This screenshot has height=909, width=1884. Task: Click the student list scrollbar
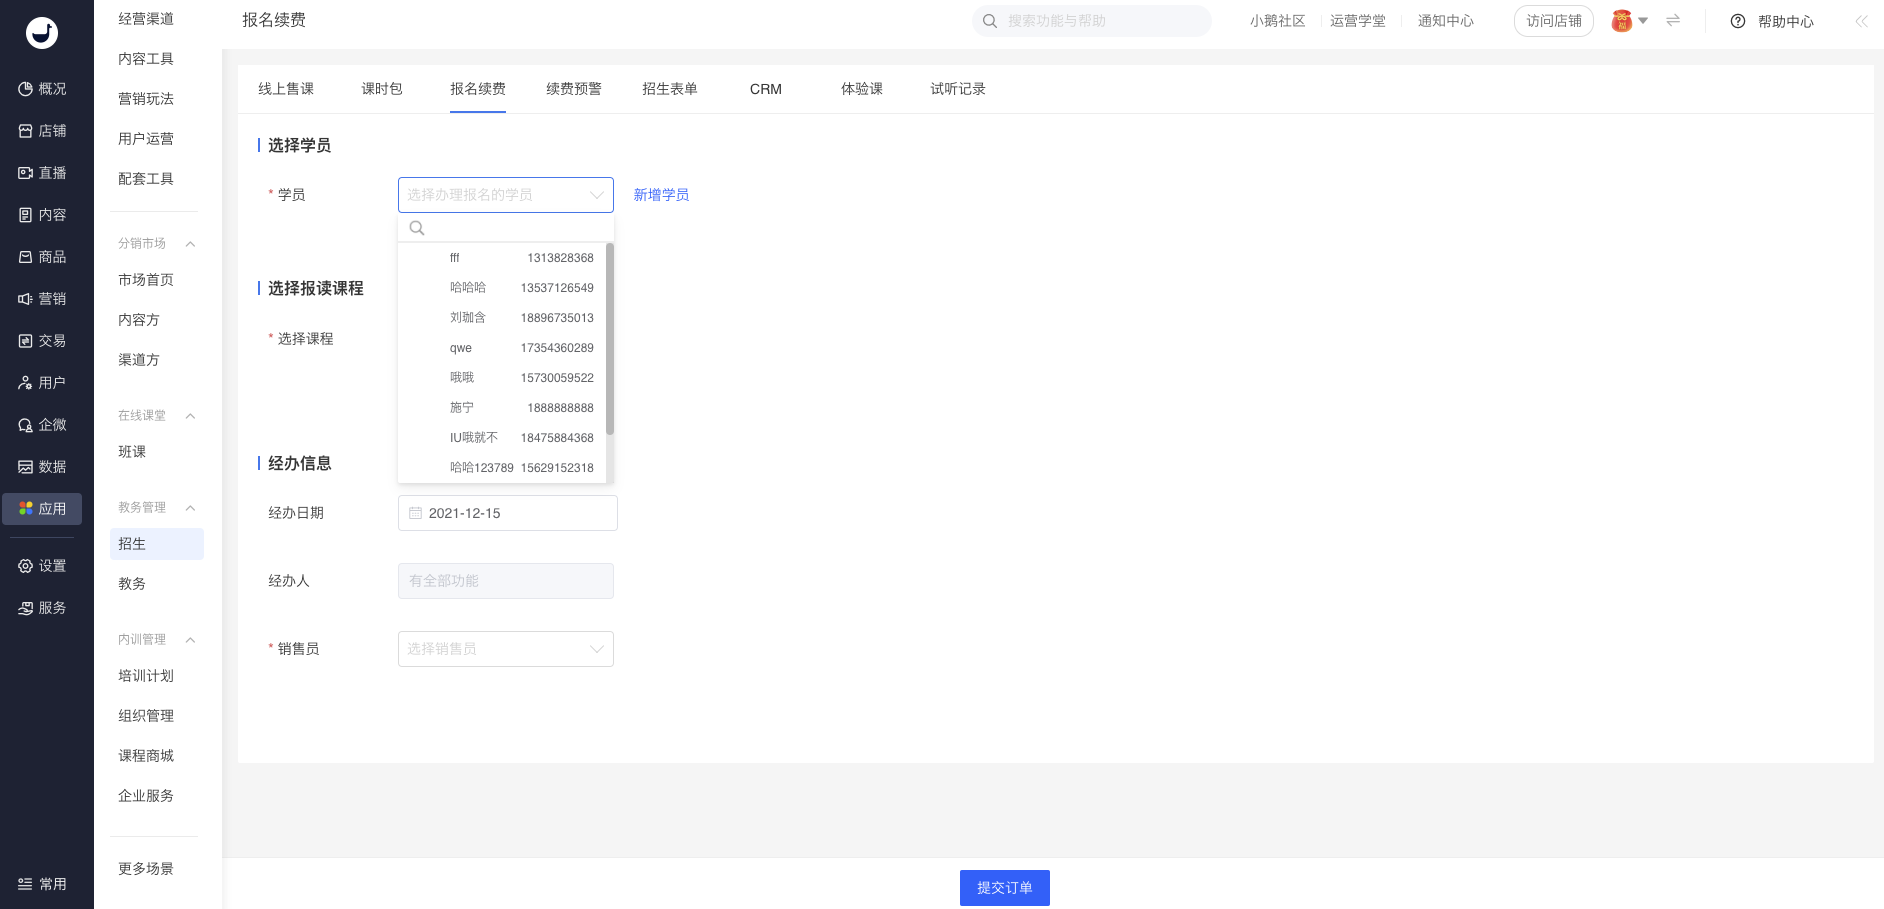[610, 340]
